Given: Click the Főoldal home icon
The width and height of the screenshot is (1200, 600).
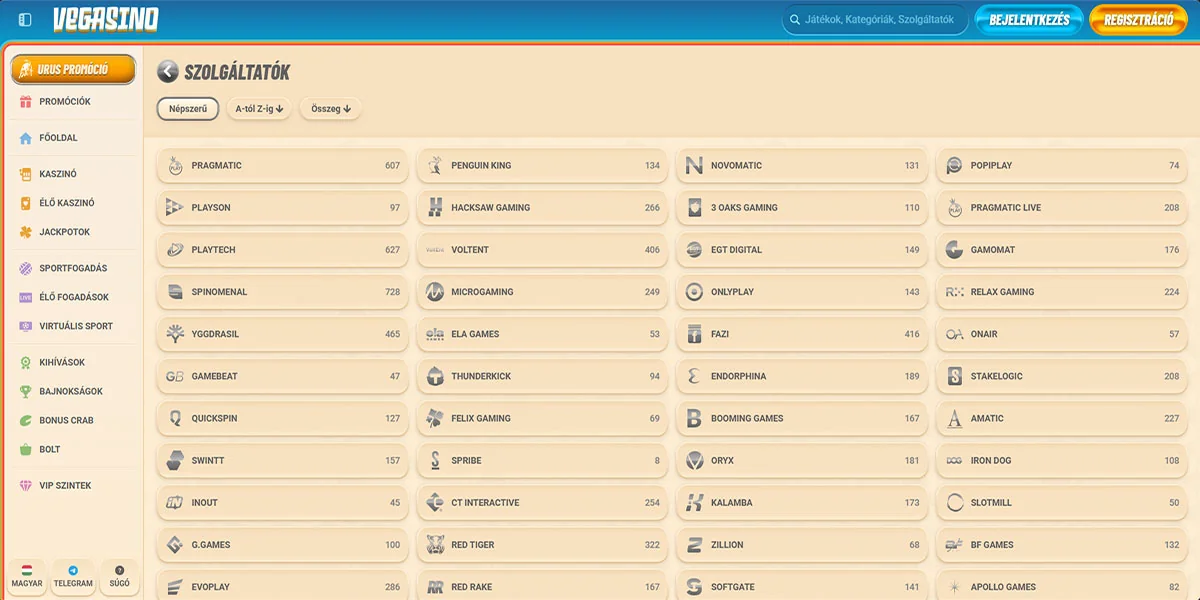Looking at the screenshot, I should [26, 138].
